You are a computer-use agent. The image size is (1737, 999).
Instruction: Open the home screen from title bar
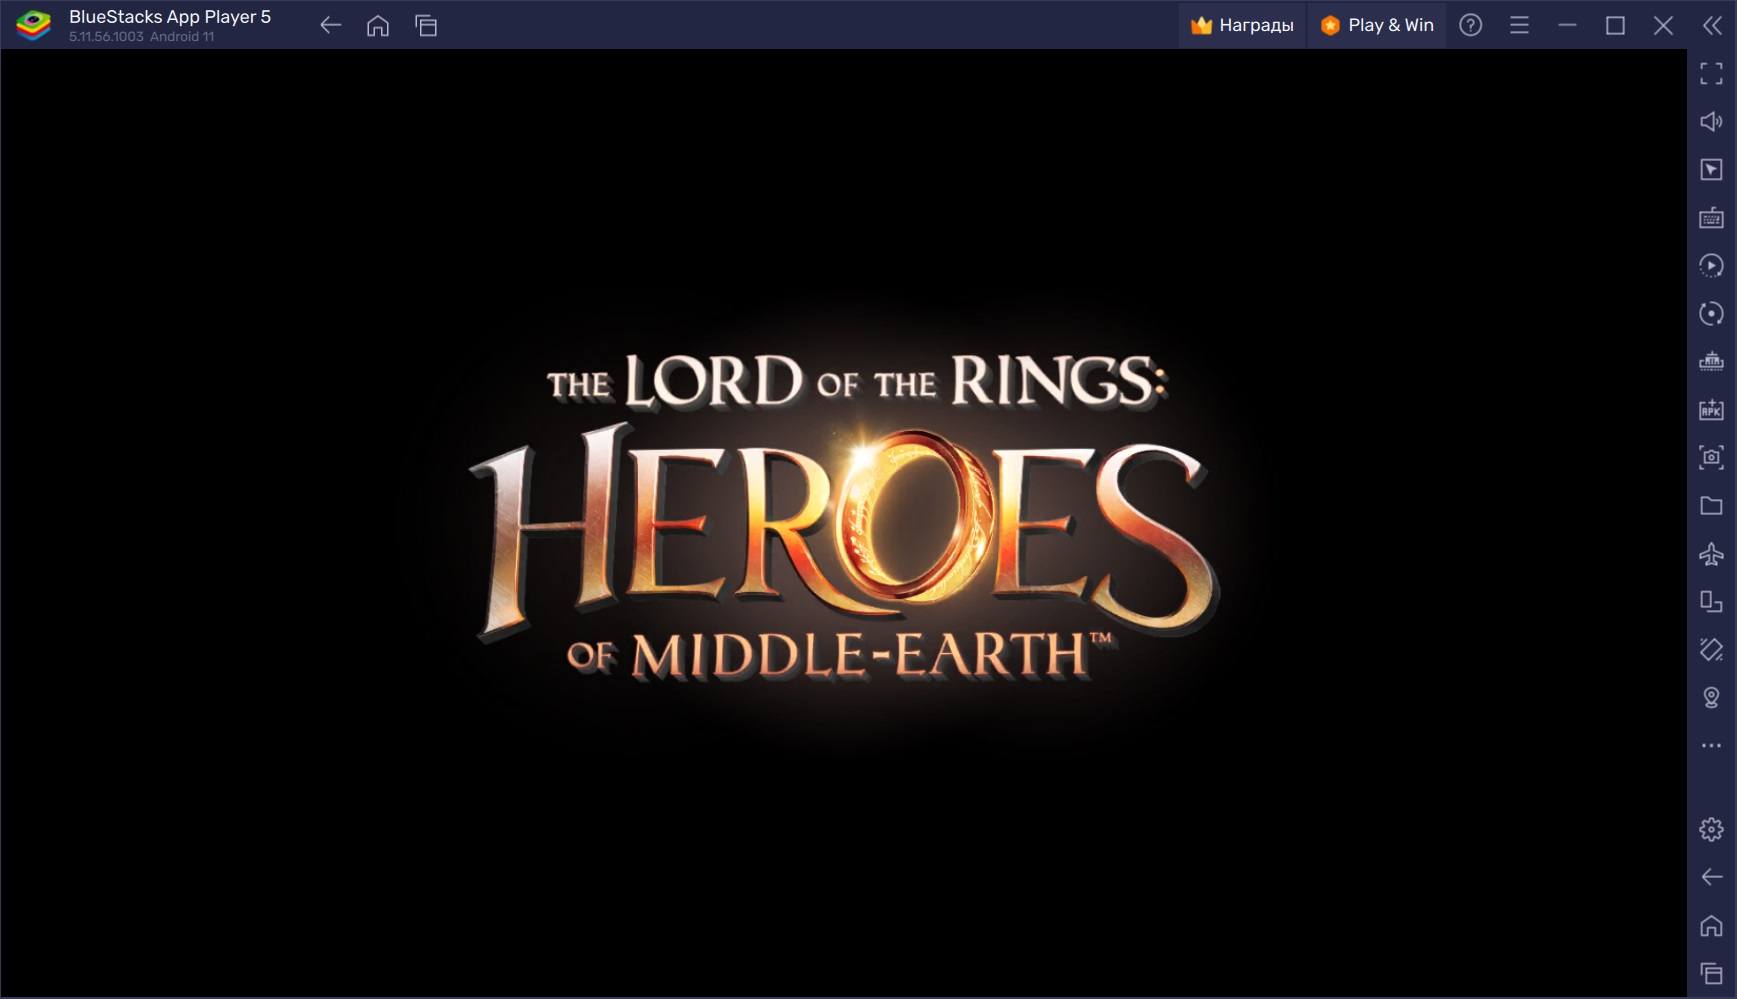pyautogui.click(x=378, y=26)
